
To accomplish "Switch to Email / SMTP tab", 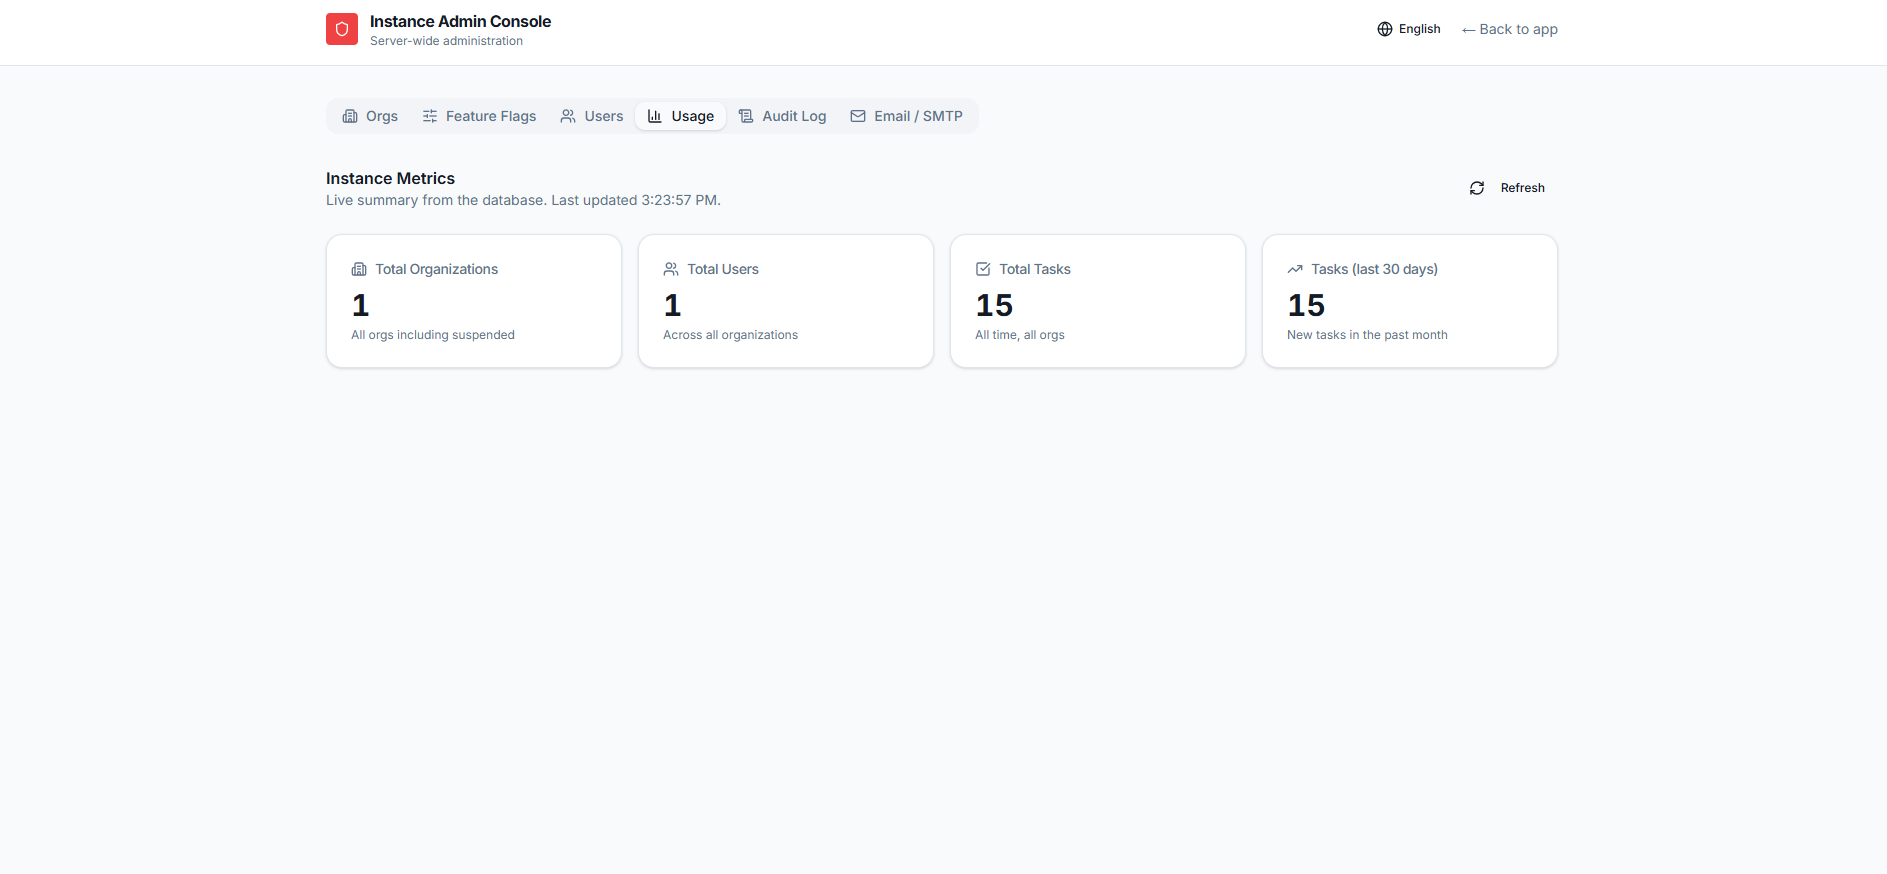I will click(x=906, y=116).
